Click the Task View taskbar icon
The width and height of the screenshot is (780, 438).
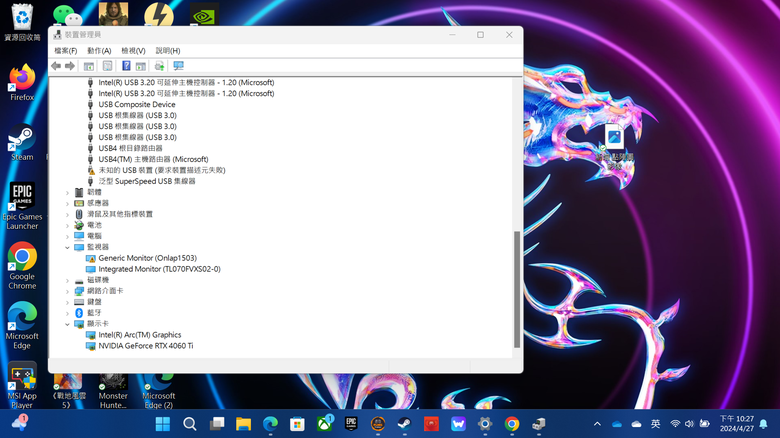tap(216, 424)
